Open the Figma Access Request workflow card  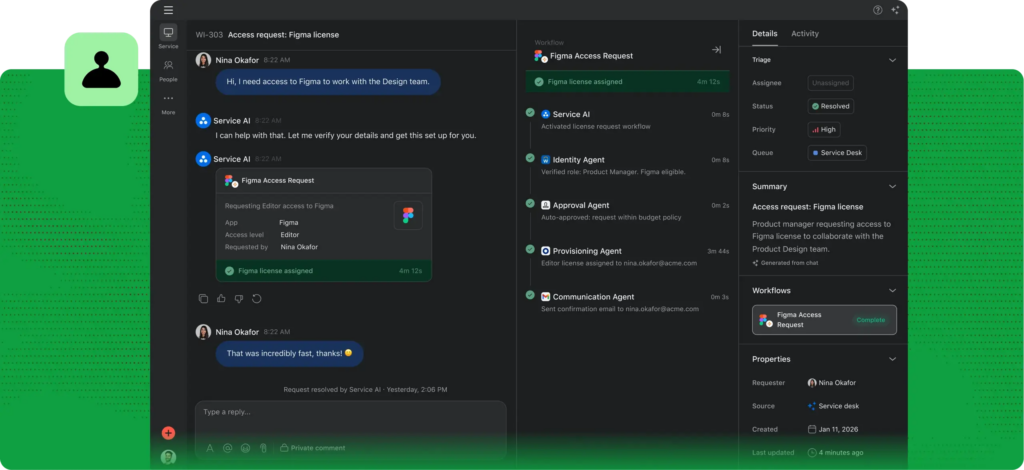coord(824,320)
